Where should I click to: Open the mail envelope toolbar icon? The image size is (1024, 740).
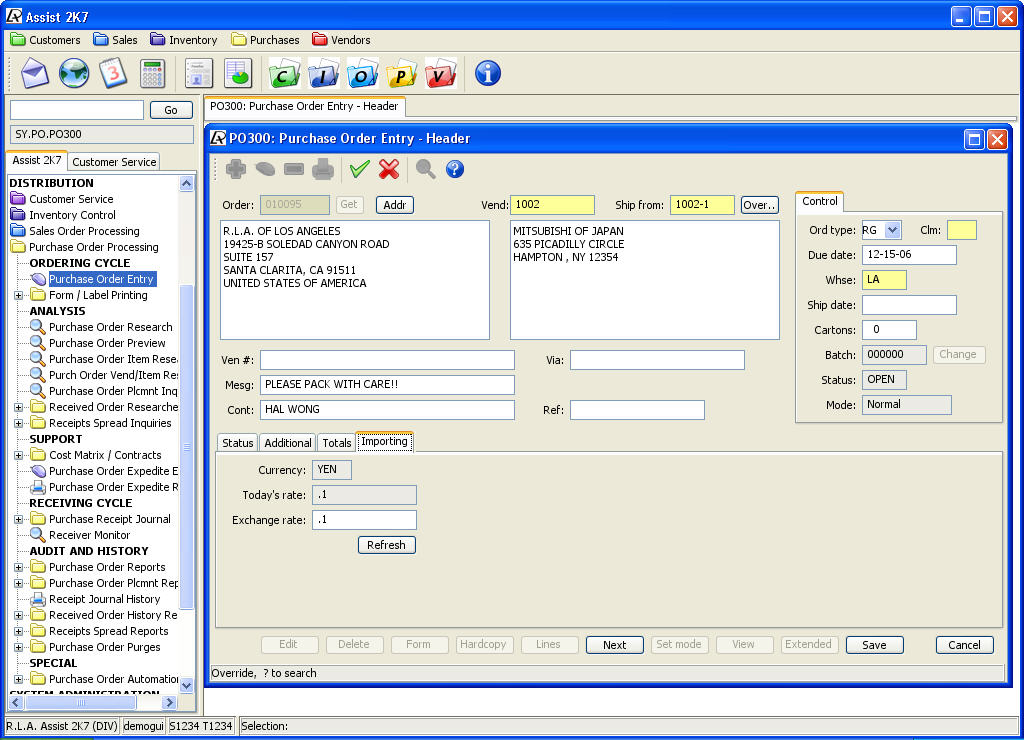35,73
